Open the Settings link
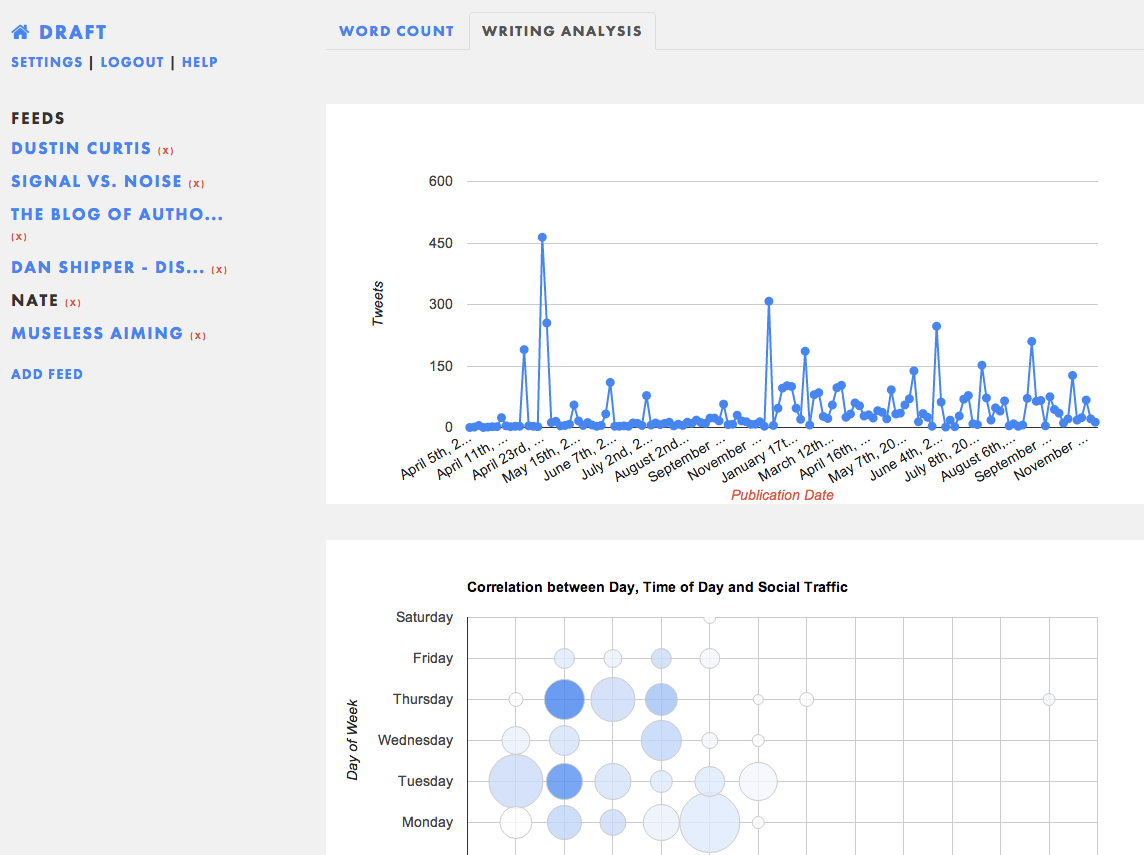This screenshot has width=1144, height=855. click(47, 62)
